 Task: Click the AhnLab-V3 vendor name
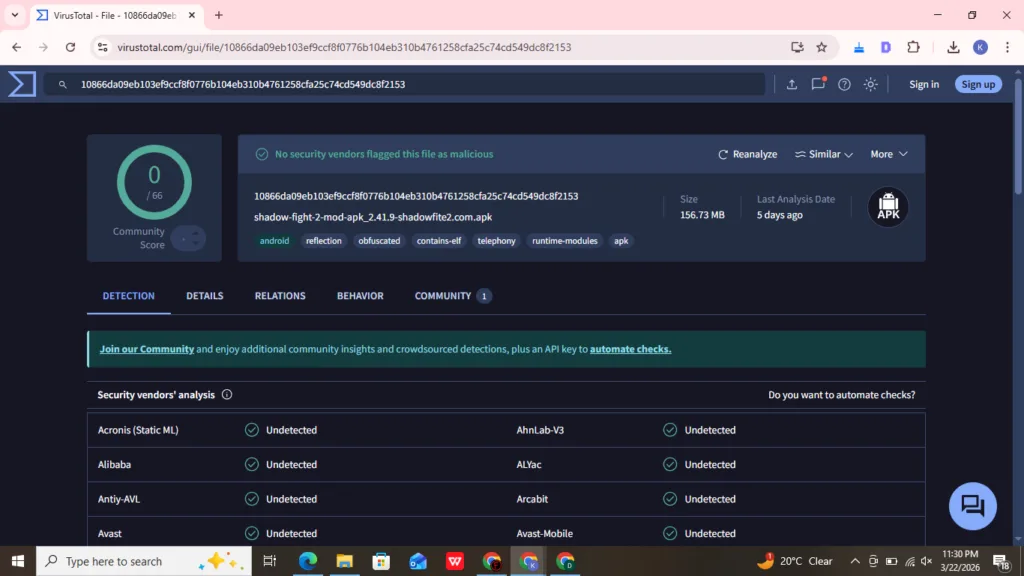click(540, 430)
